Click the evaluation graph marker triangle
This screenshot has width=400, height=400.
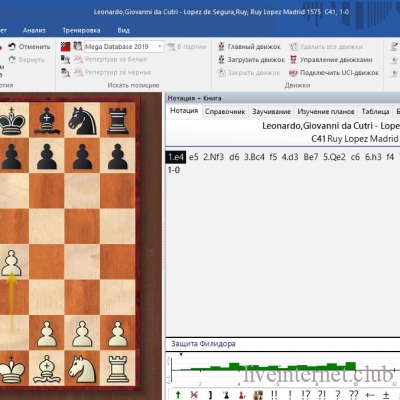(181, 354)
